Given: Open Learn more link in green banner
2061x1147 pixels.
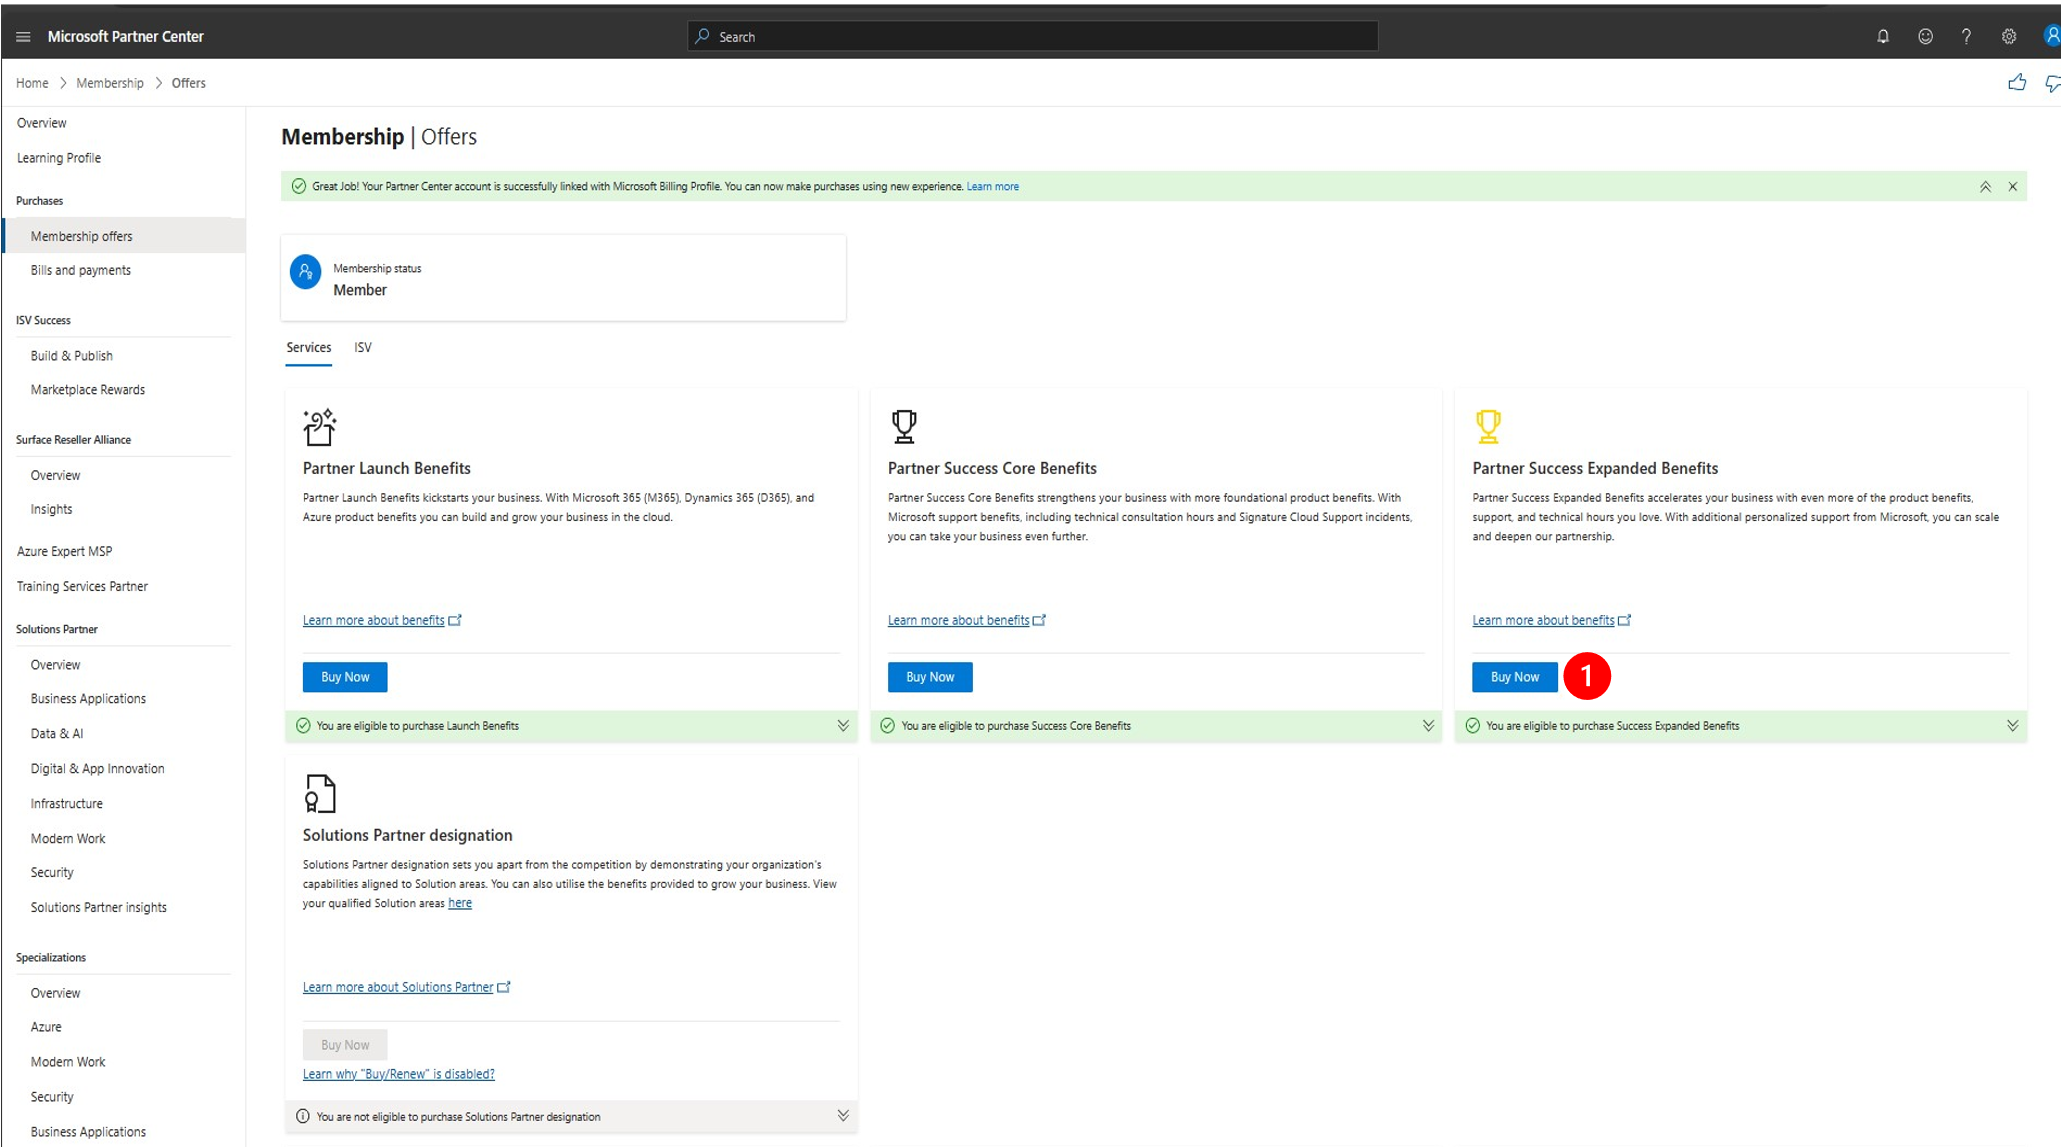Looking at the screenshot, I should pos(992,187).
